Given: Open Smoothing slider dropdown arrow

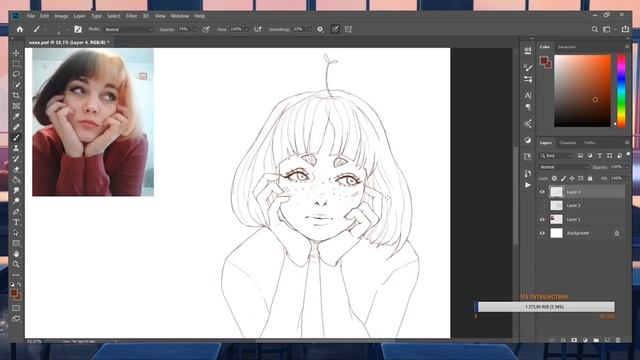Looking at the screenshot, I should [309, 30].
